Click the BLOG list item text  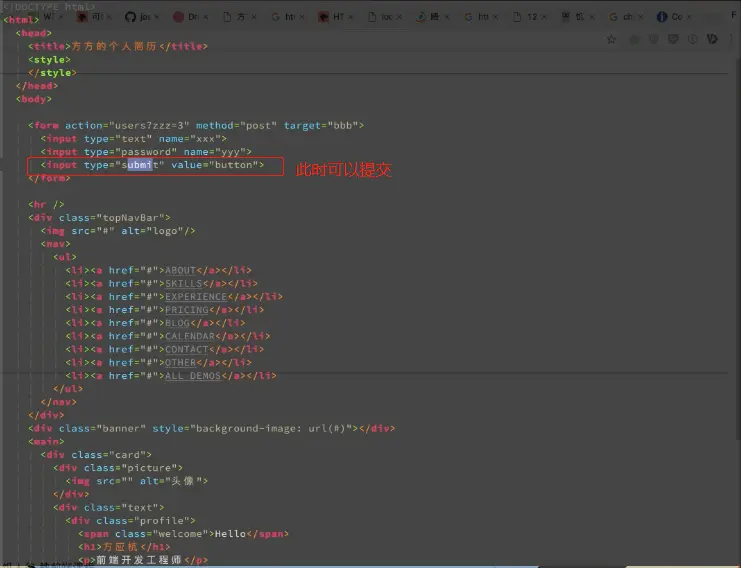177,323
